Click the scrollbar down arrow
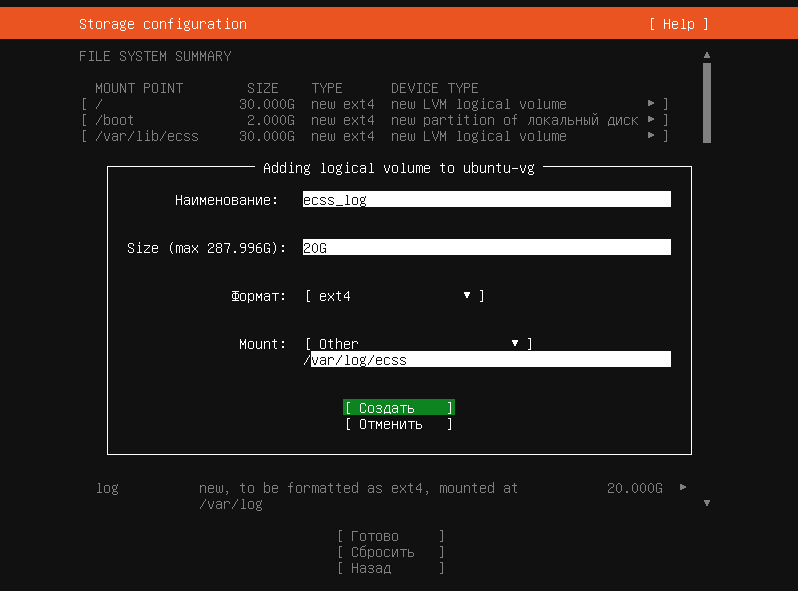Image resolution: width=798 pixels, height=591 pixels. pos(707,503)
